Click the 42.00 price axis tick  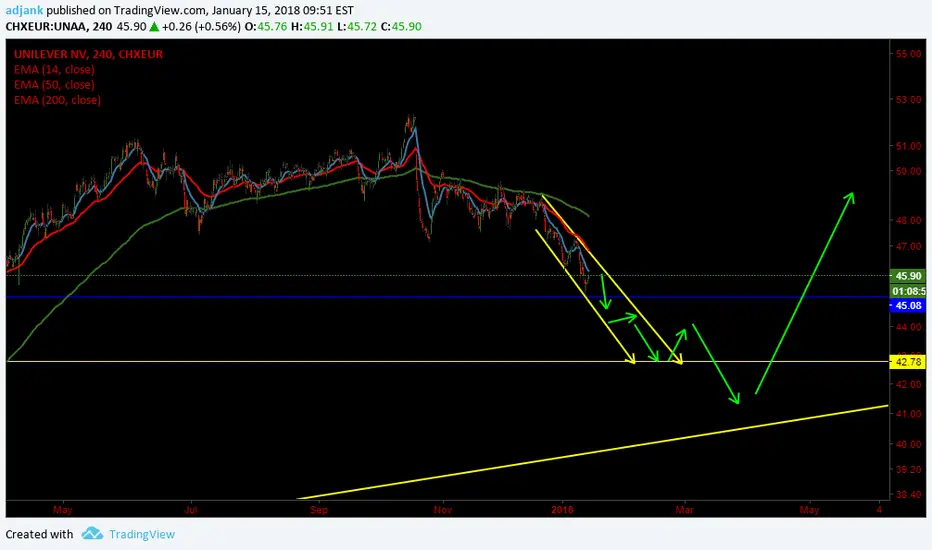pos(908,384)
